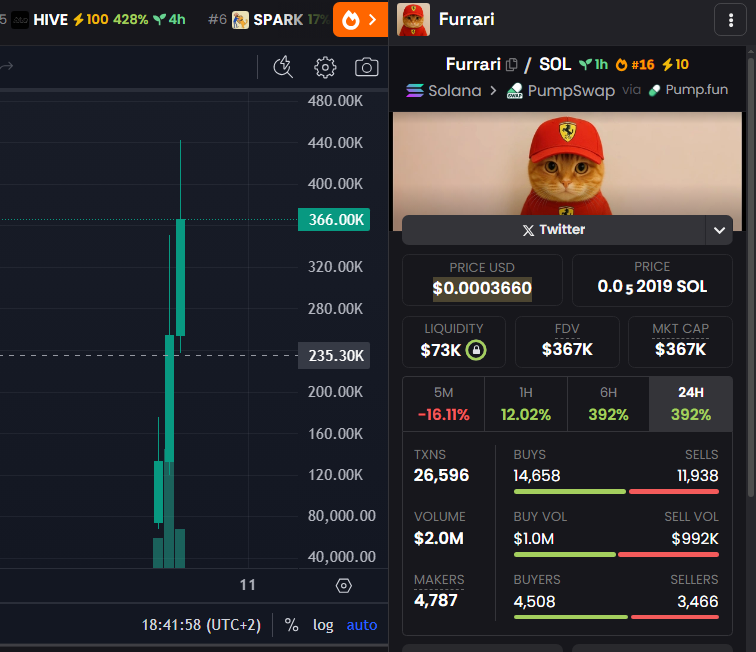The height and width of the screenshot is (652, 756).
Task: Toggle percent scale on chart
Action: click(291, 625)
